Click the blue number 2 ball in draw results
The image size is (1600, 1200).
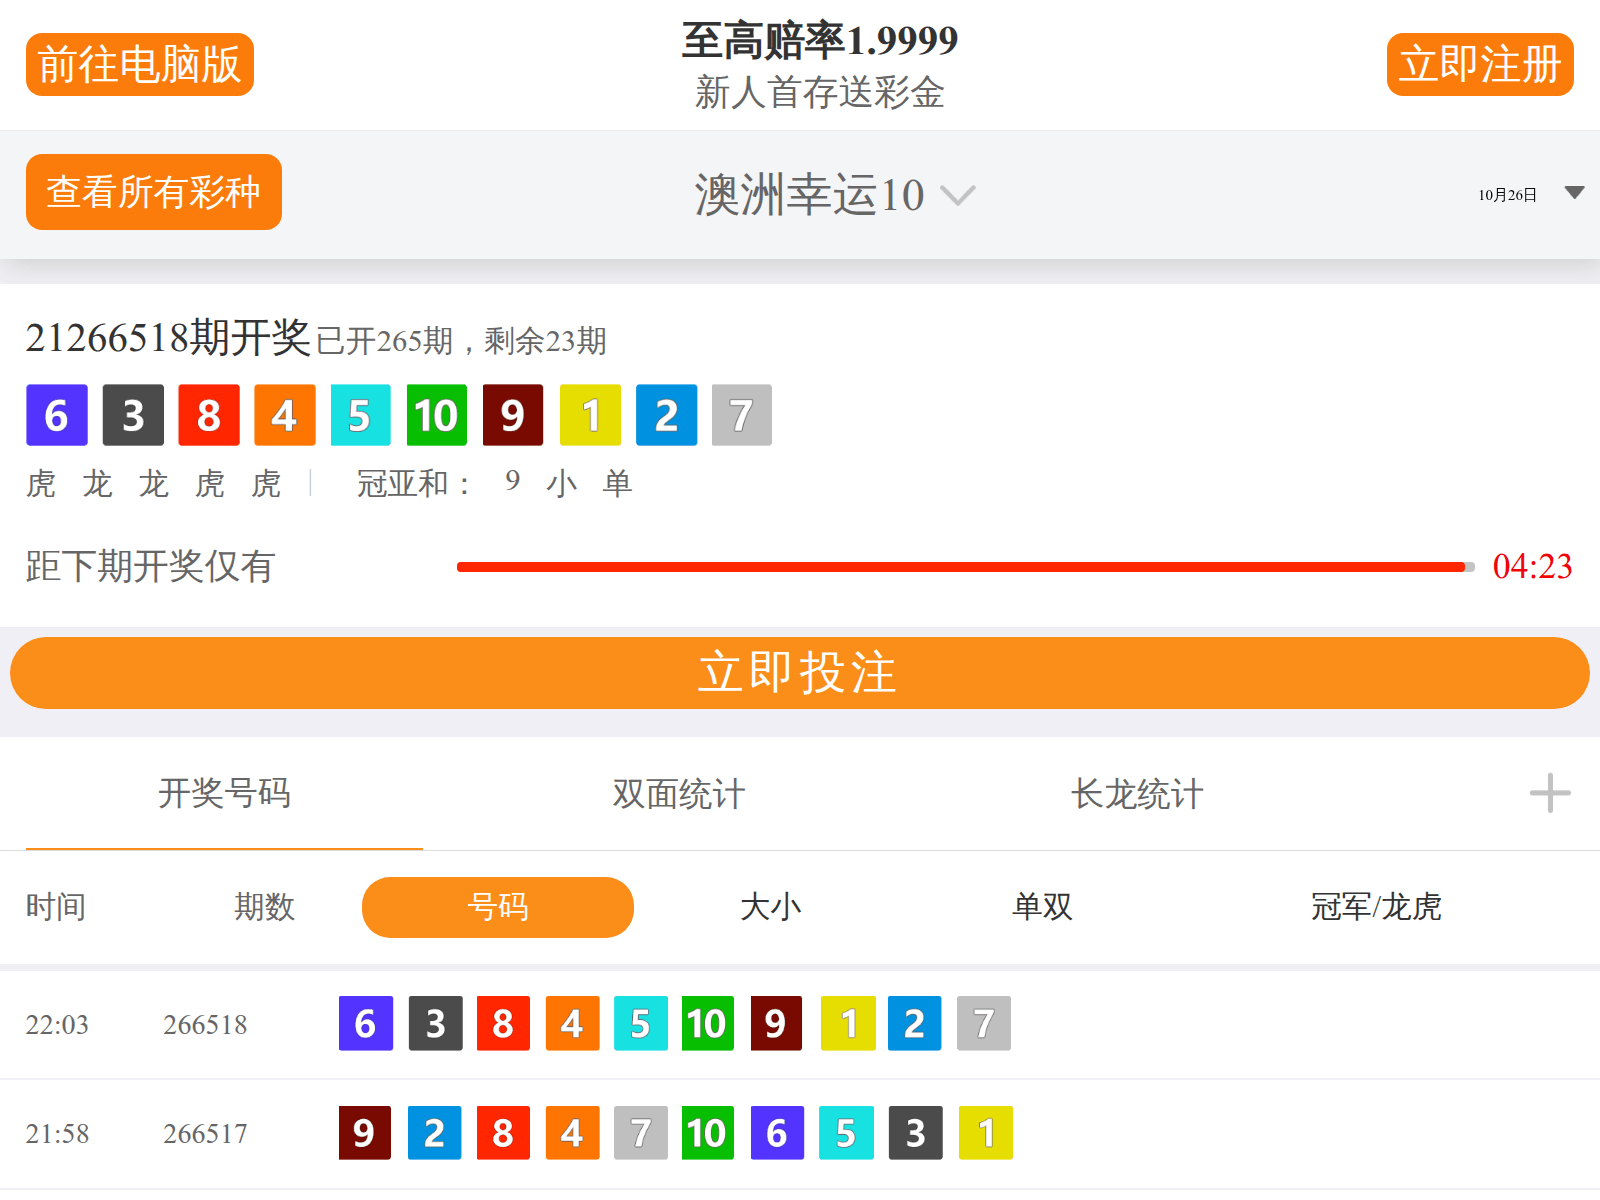[x=666, y=415]
